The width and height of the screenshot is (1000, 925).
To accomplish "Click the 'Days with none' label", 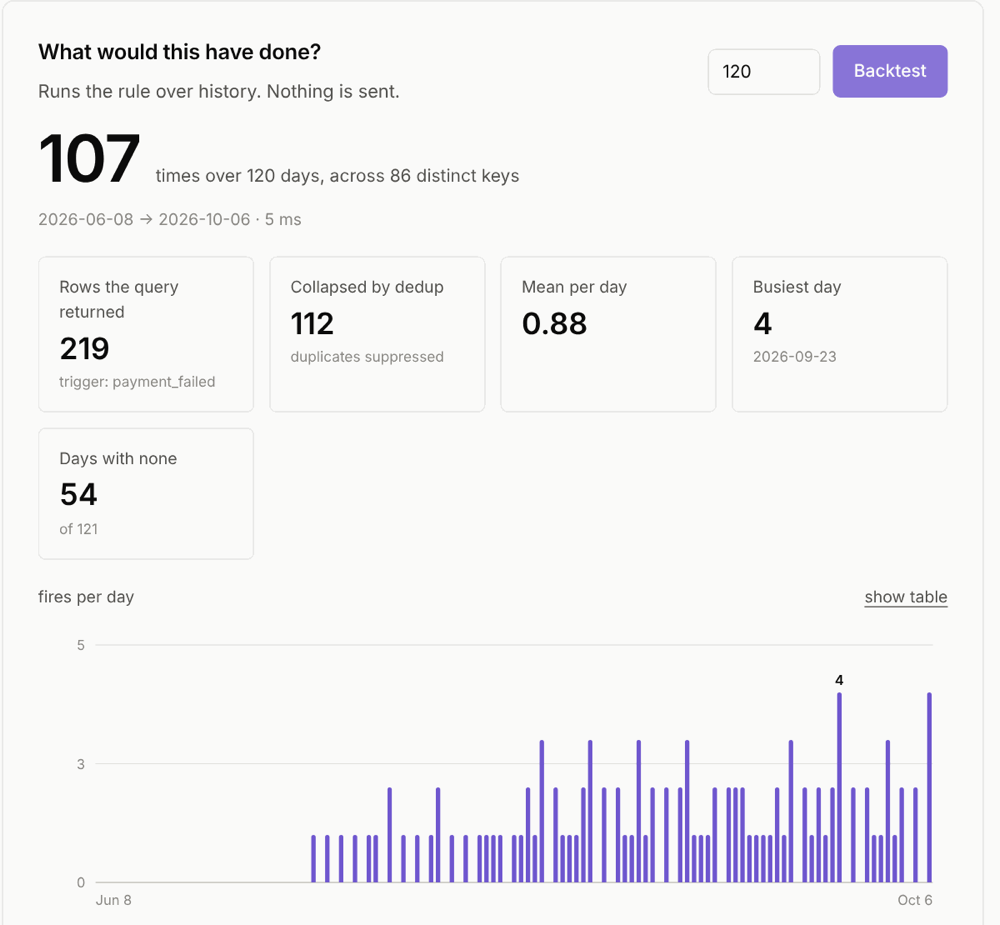I will pos(118,459).
